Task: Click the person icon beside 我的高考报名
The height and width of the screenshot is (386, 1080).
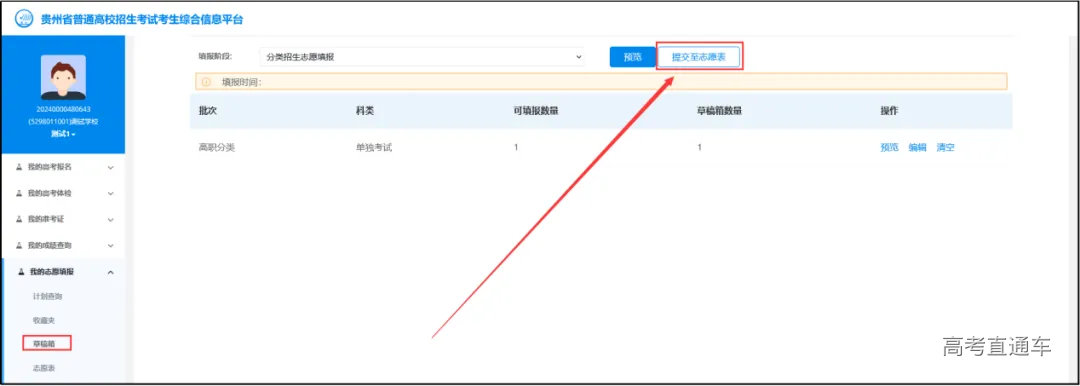Action: point(19,167)
